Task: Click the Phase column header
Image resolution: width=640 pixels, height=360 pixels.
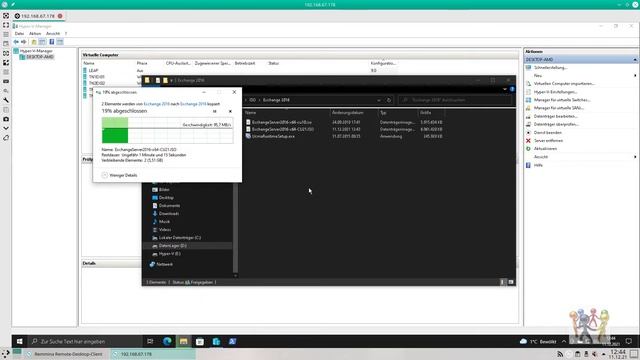Action: (142, 63)
